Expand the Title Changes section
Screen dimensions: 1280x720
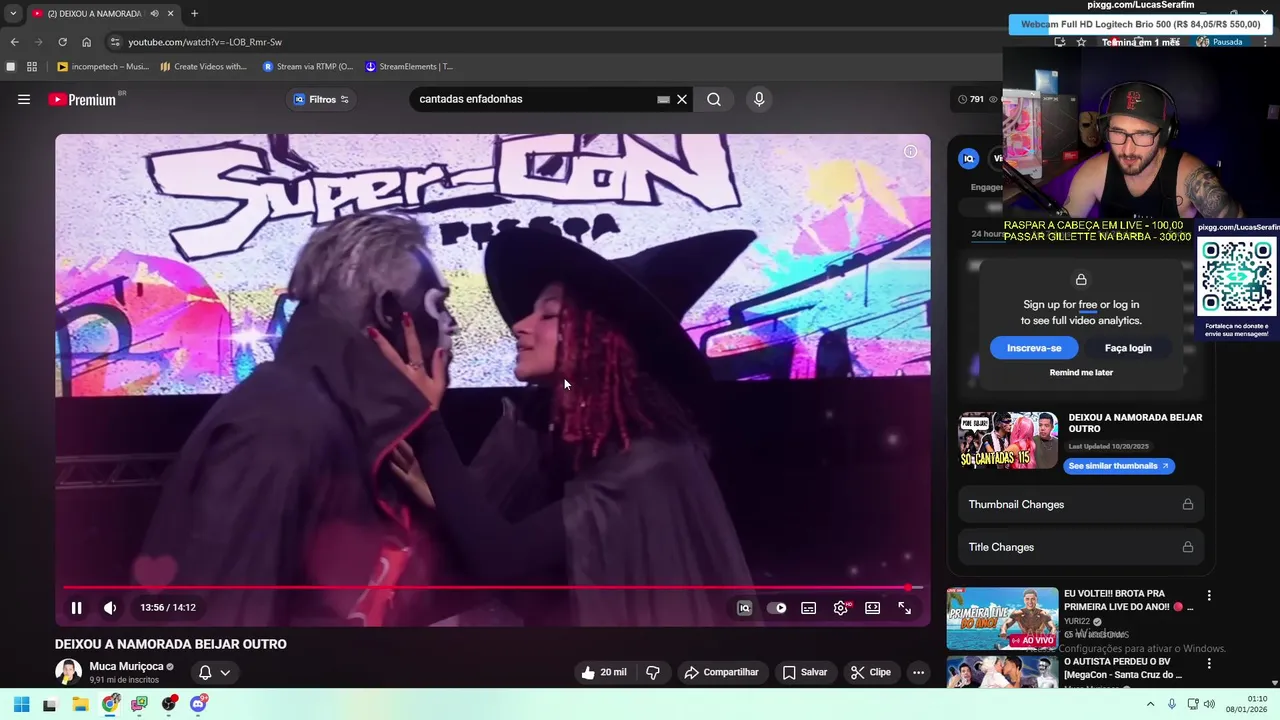1080,547
